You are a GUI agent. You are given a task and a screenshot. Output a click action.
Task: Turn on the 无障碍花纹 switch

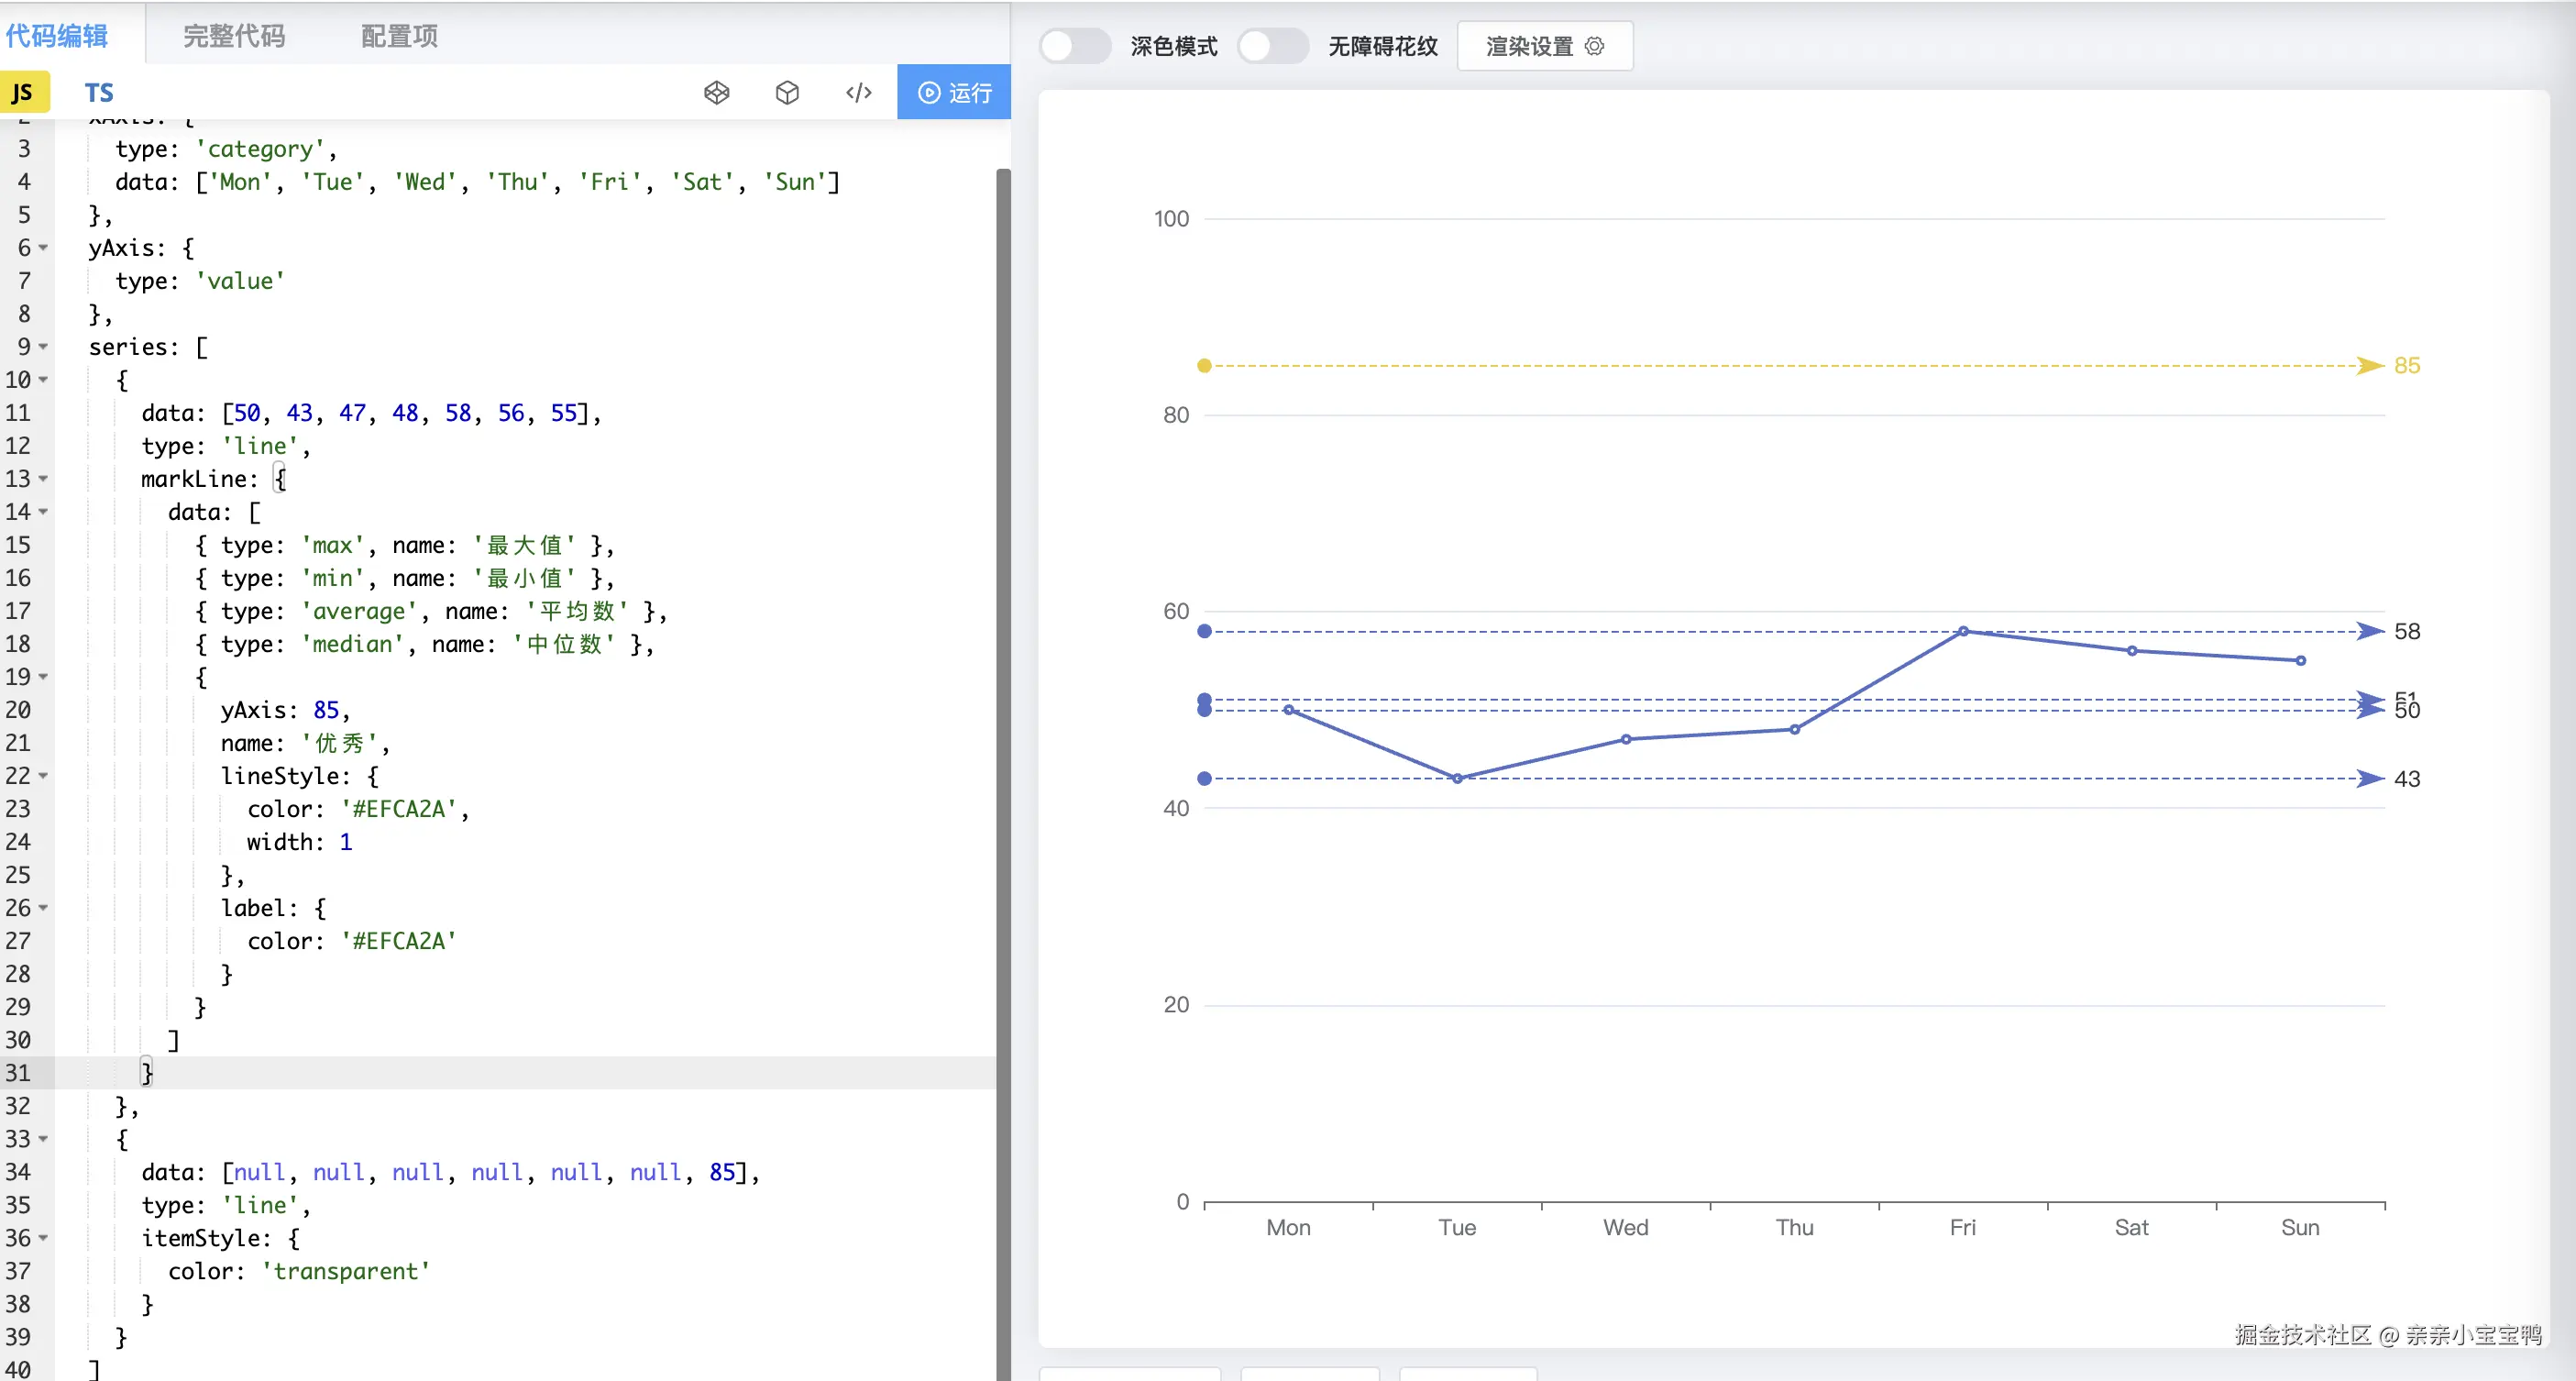(x=1272, y=46)
